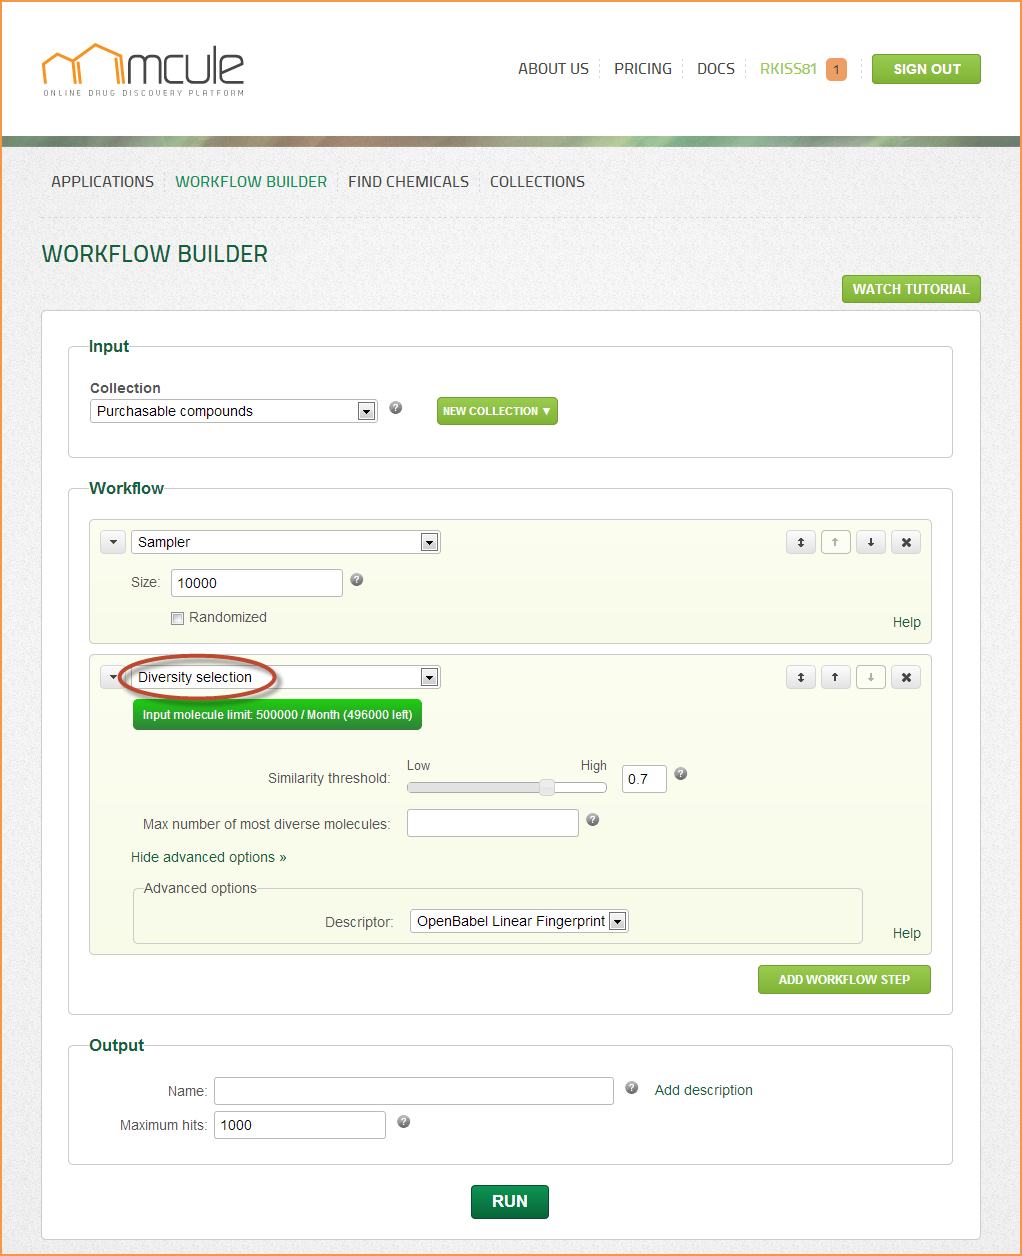Screen dimensions: 1022x1256
Task: Click the notification badge next to RKISS81
Action: pos(836,69)
